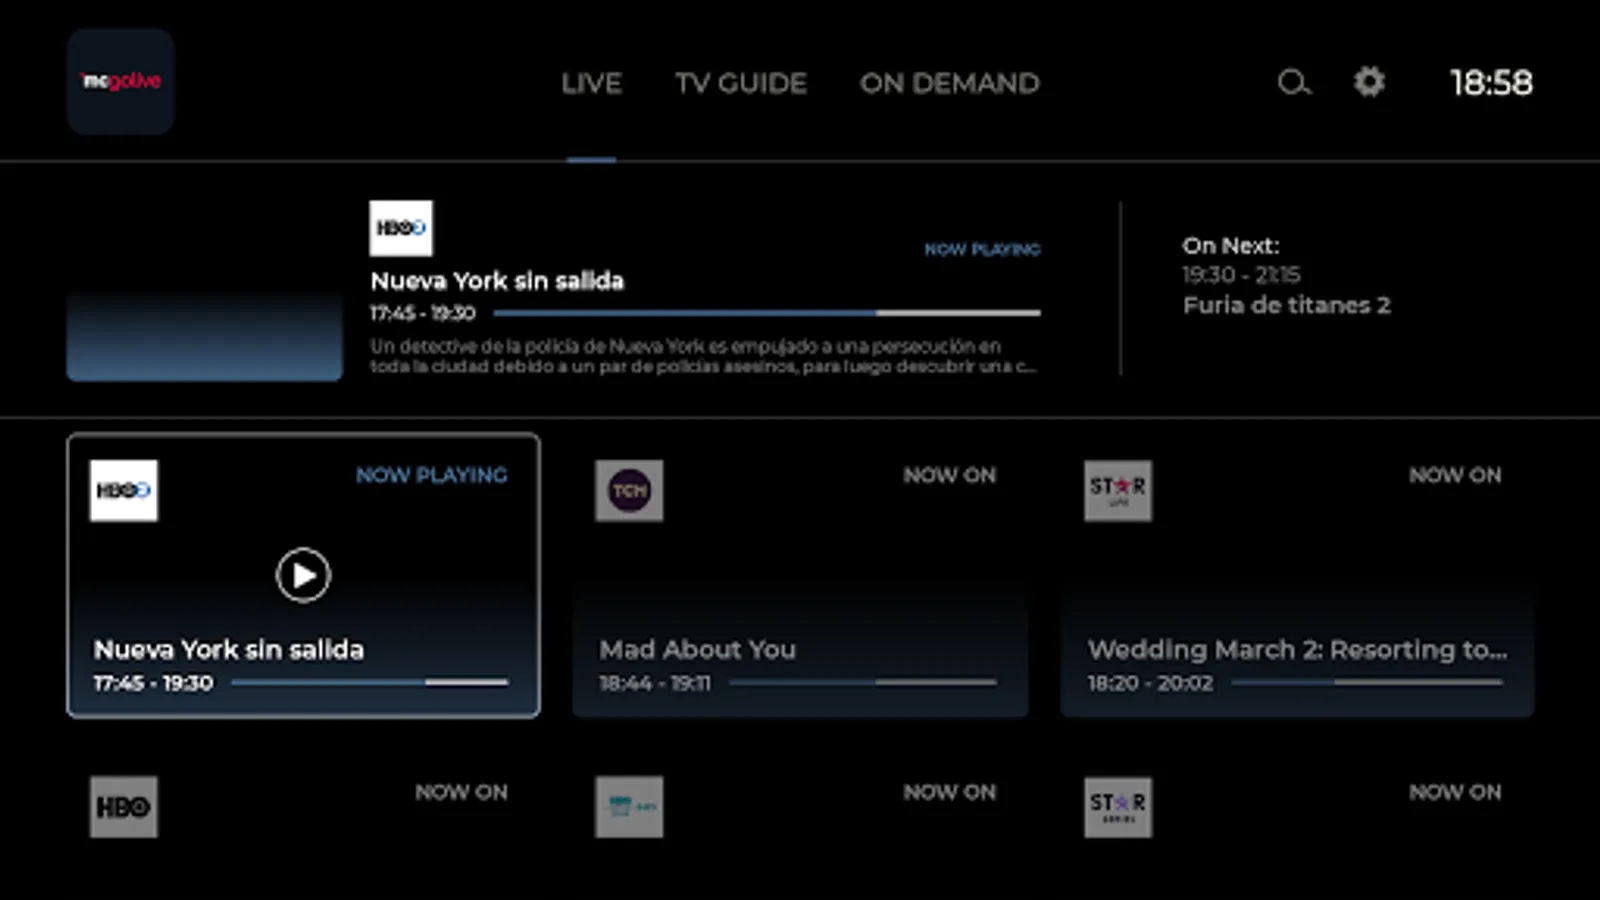Click the progress bar on the Wedding March 2 card

click(1367, 683)
